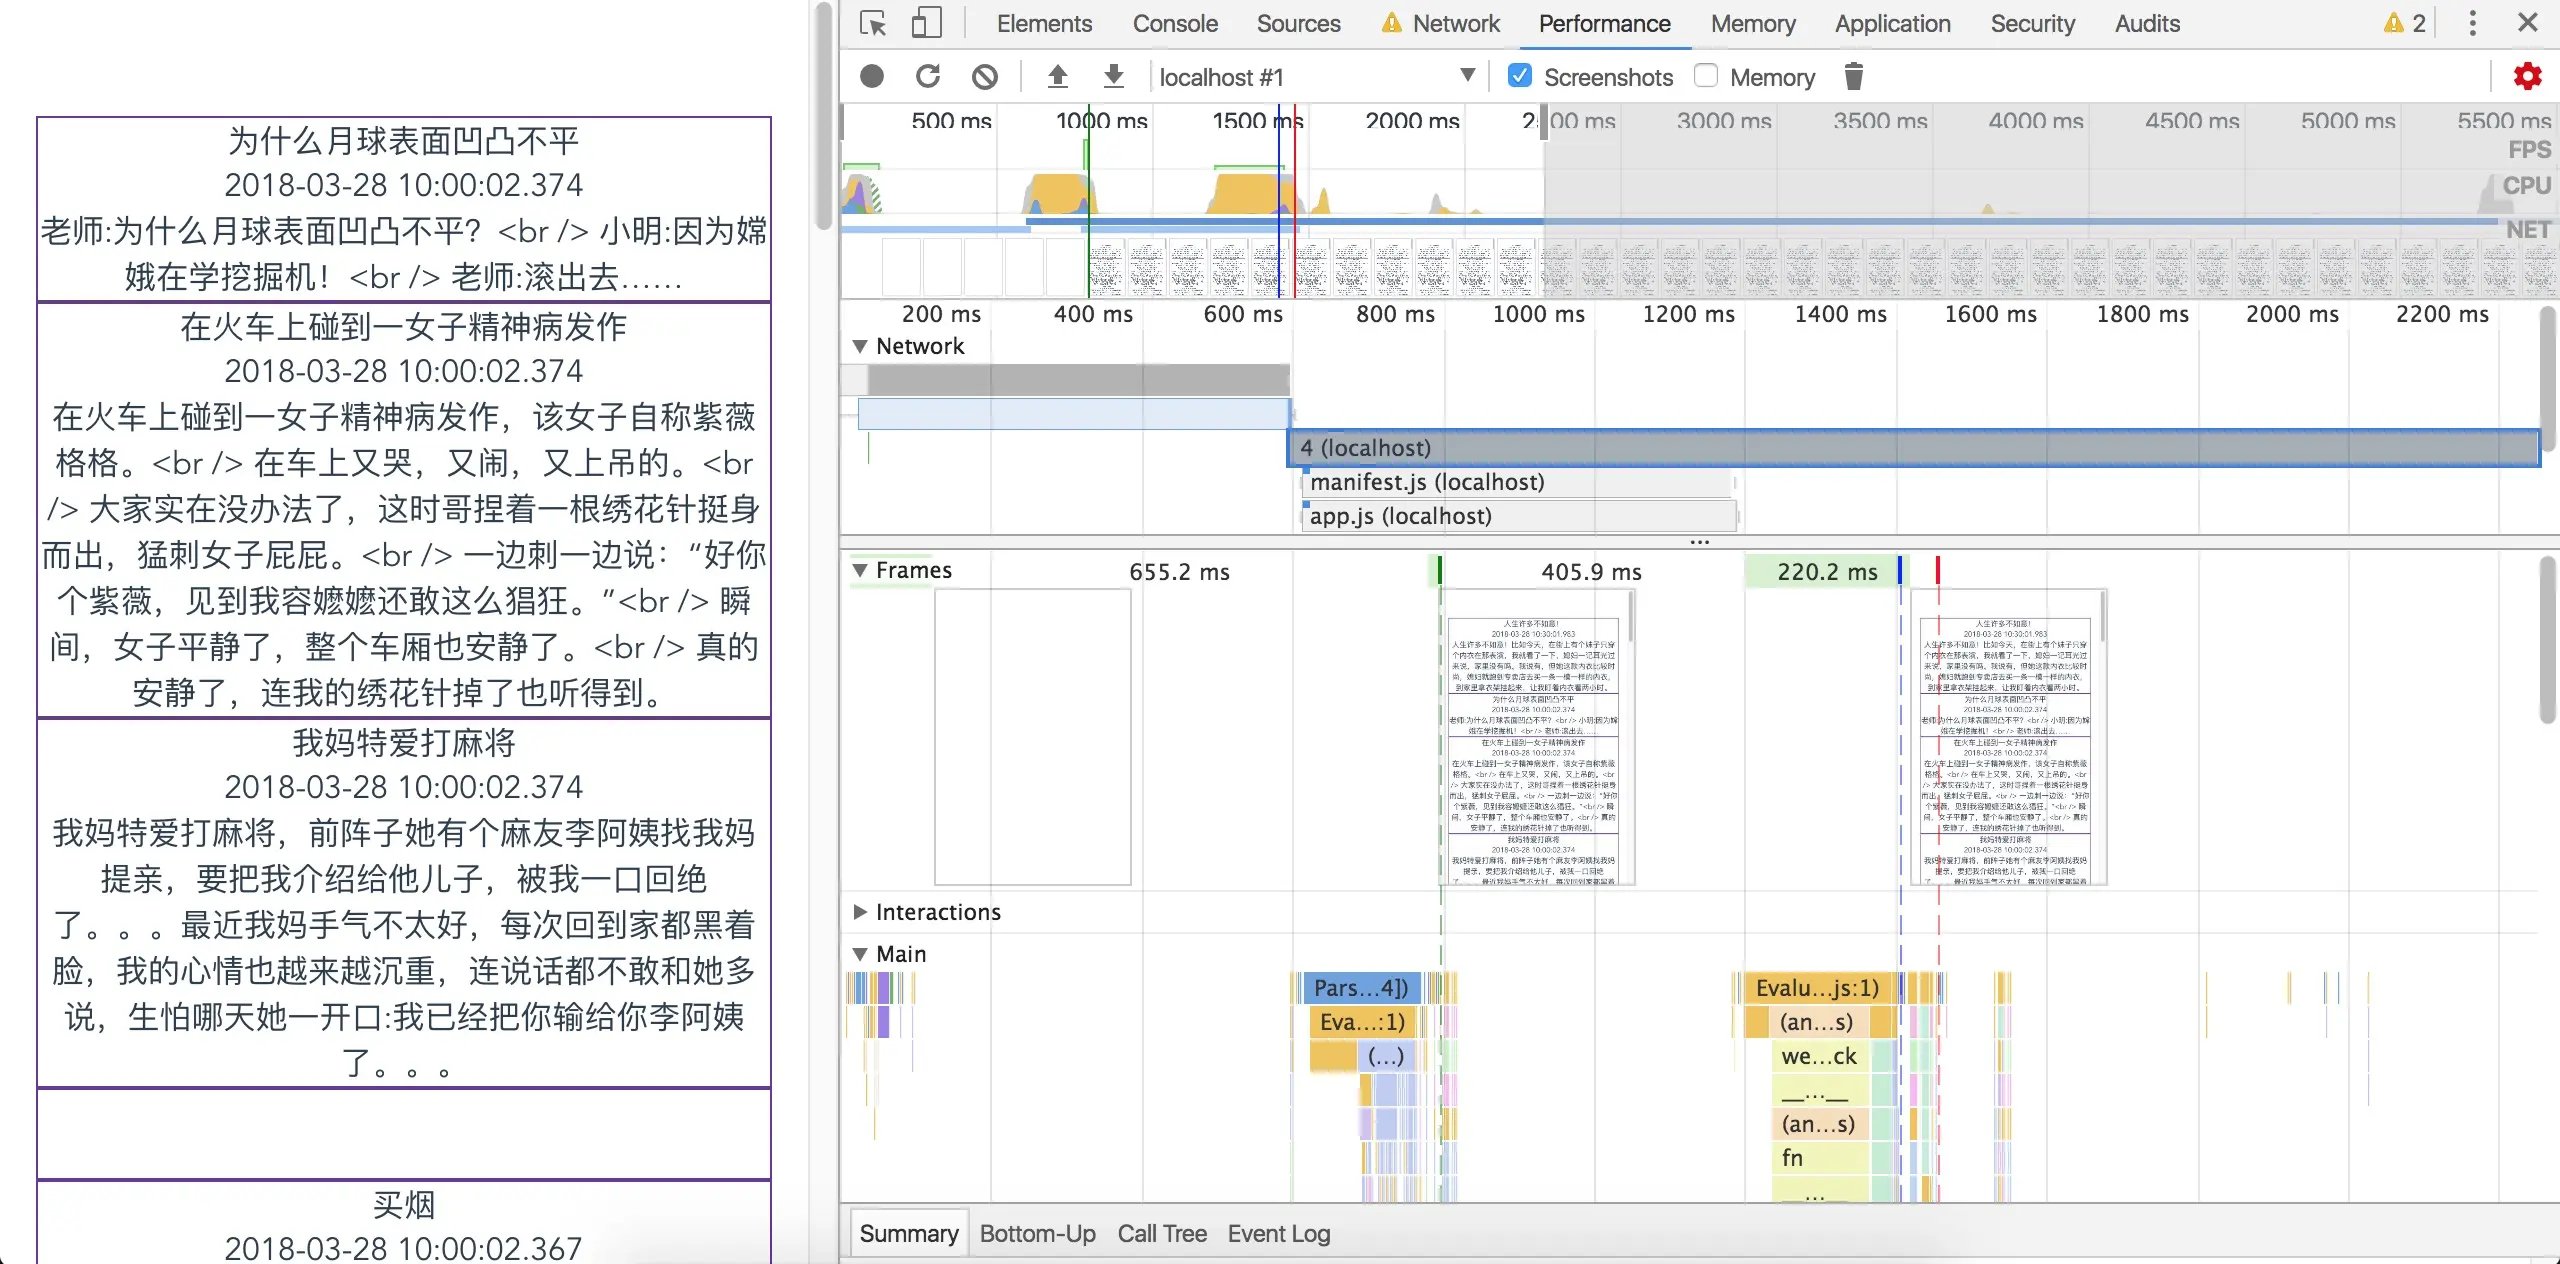
Task: Load a profile with the upload arrow
Action: pos(1057,76)
